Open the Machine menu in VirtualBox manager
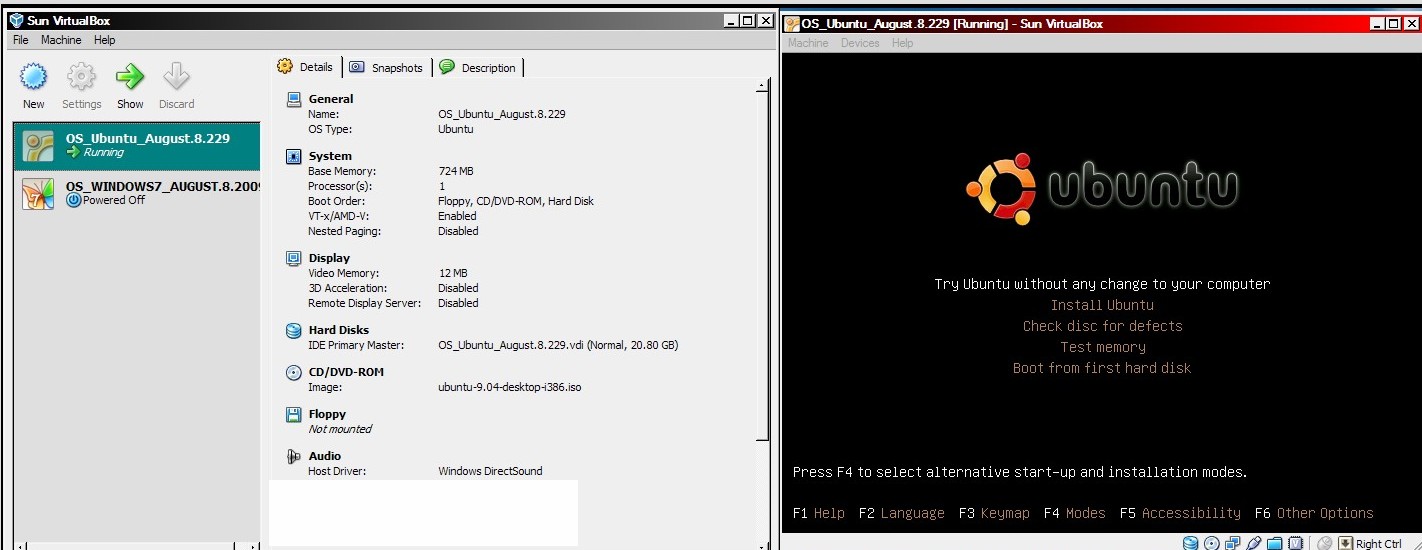This screenshot has height=550, width=1422. (61, 40)
